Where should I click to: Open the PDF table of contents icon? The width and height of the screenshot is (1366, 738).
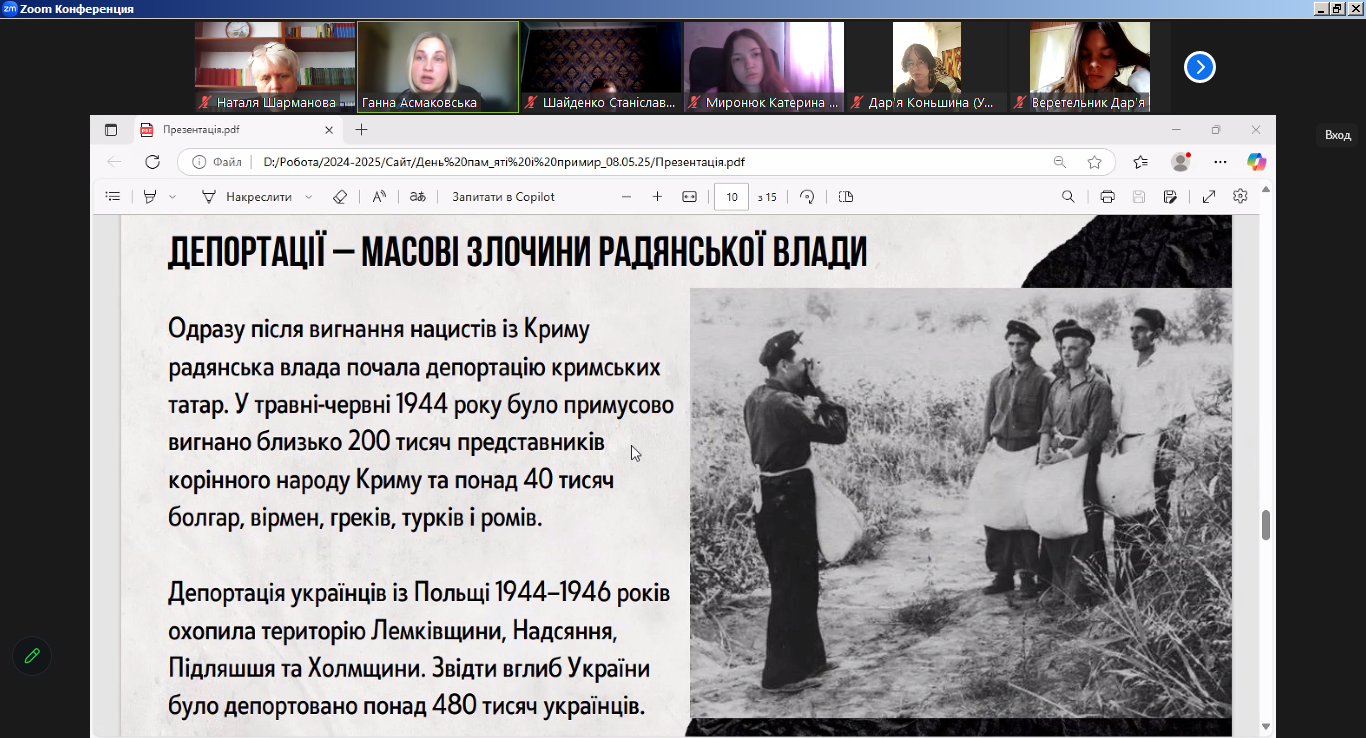pos(113,197)
